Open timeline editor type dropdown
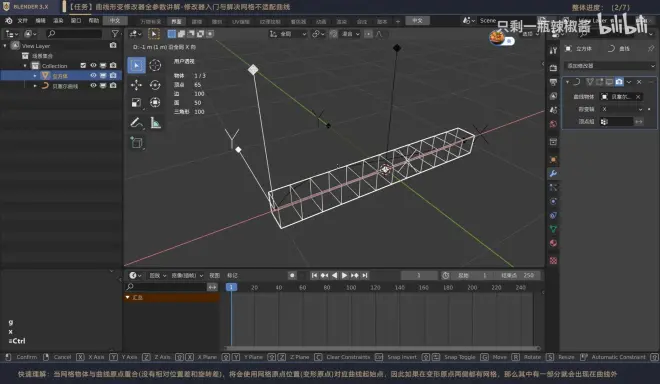The height and width of the screenshot is (384, 660). (x=135, y=275)
